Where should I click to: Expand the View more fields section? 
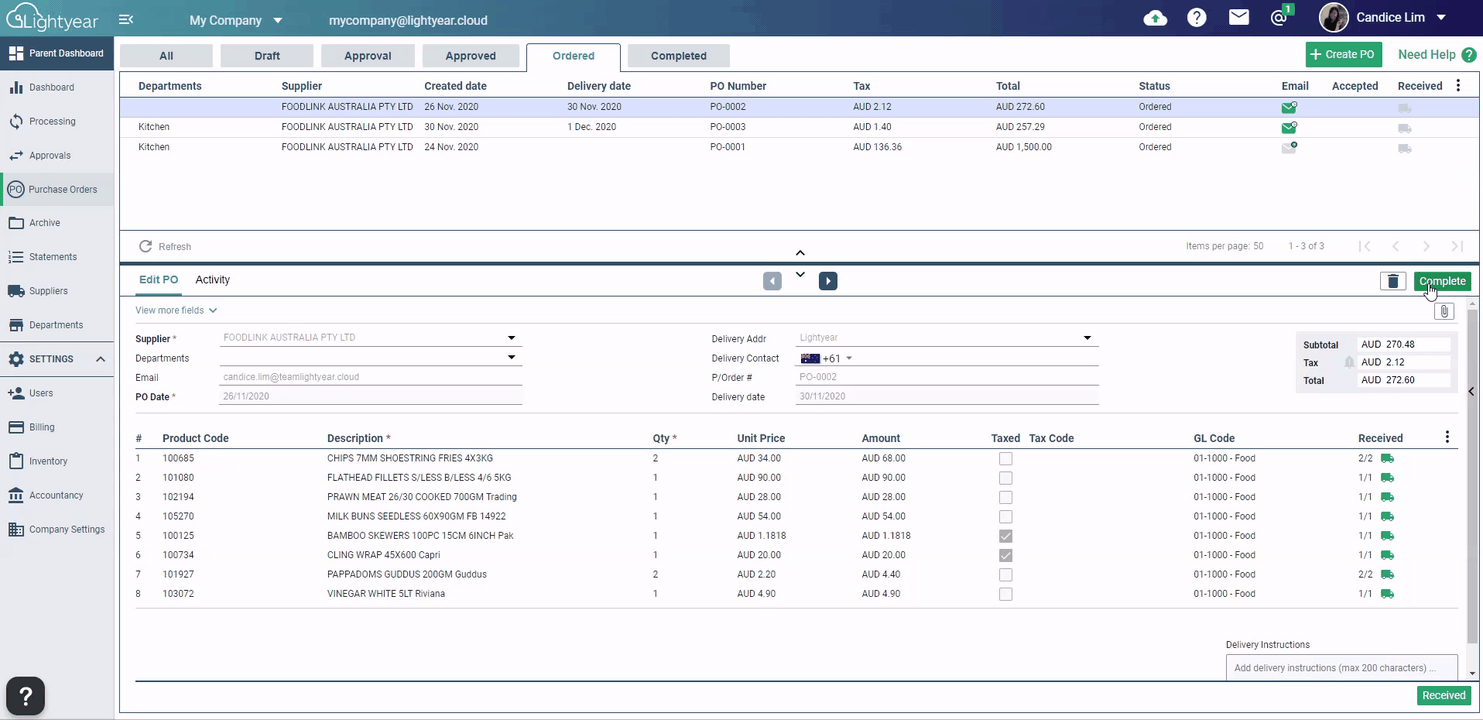click(176, 311)
